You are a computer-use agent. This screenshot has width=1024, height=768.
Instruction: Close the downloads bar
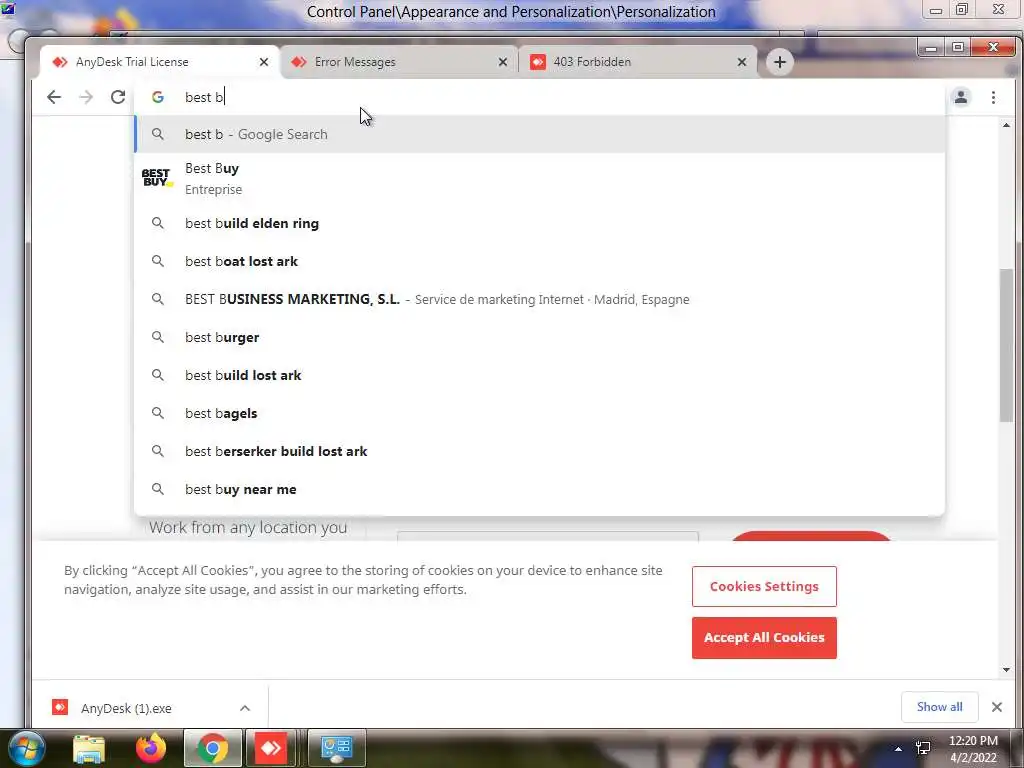pyautogui.click(x=997, y=707)
